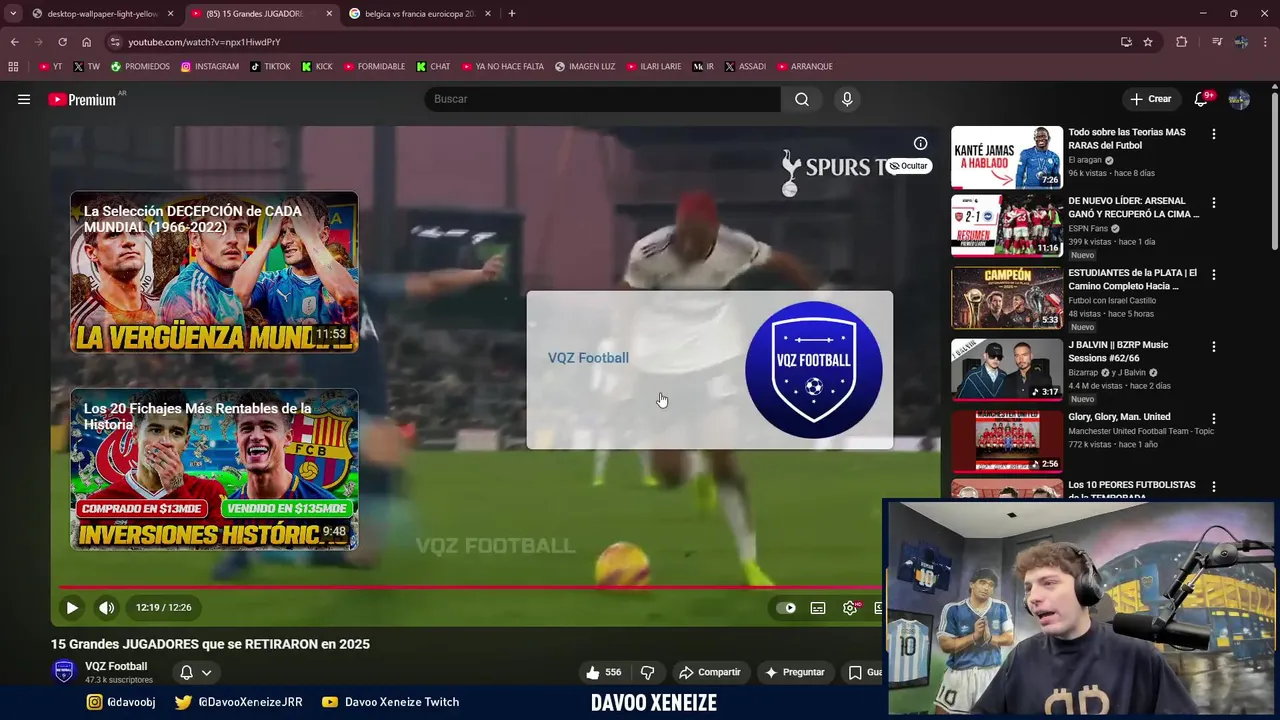Like the video thumbs up

[x=603, y=672]
